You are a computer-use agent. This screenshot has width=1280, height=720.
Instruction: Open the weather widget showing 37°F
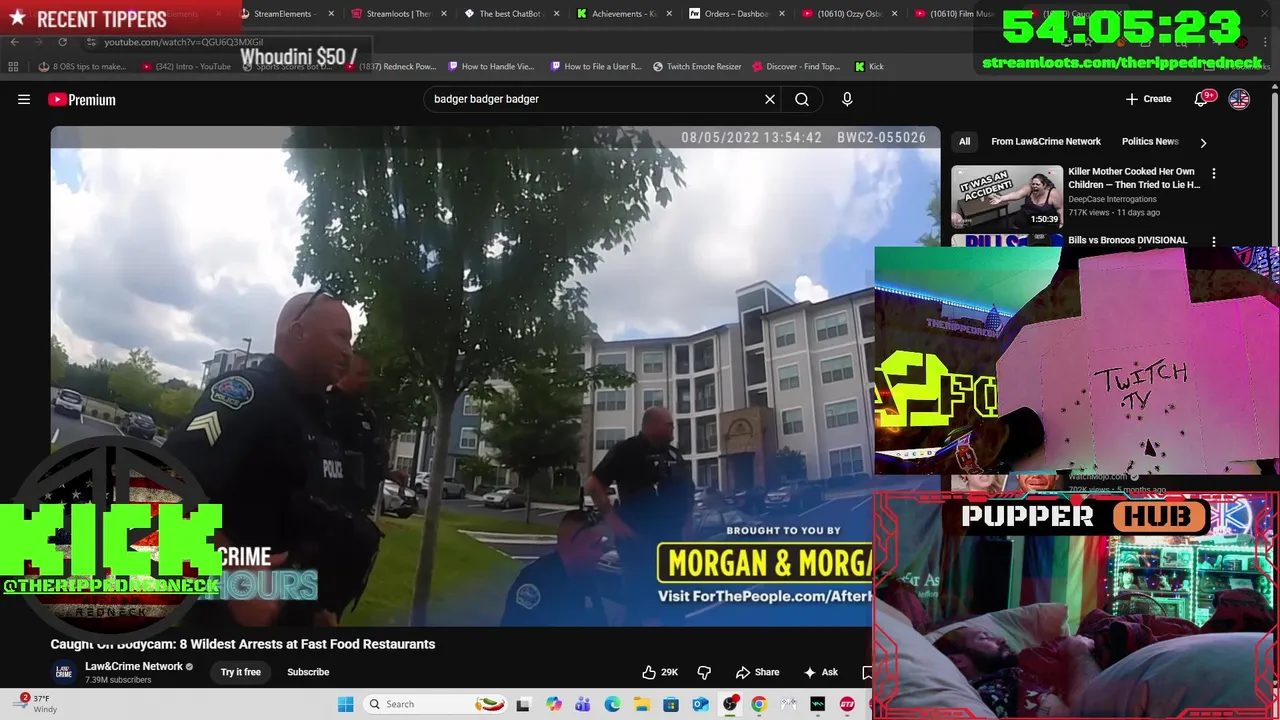pos(33,703)
